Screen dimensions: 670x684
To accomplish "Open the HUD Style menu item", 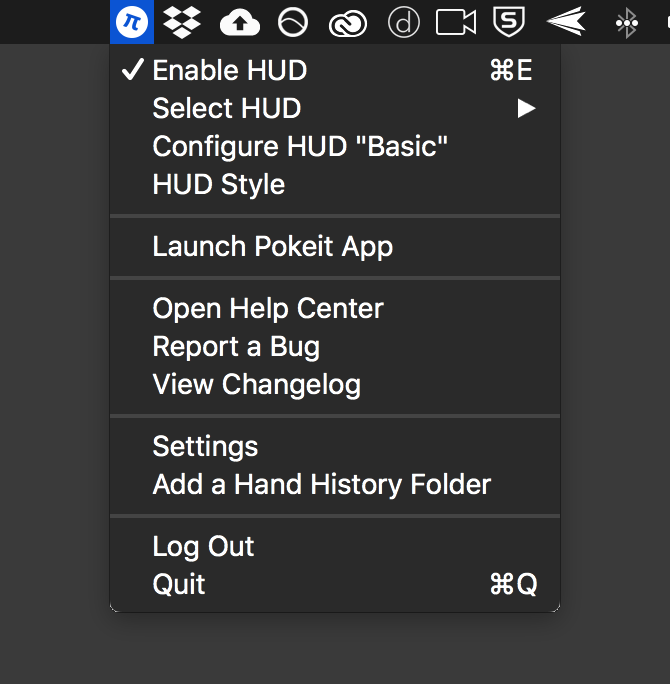I will pyautogui.click(x=335, y=184).
